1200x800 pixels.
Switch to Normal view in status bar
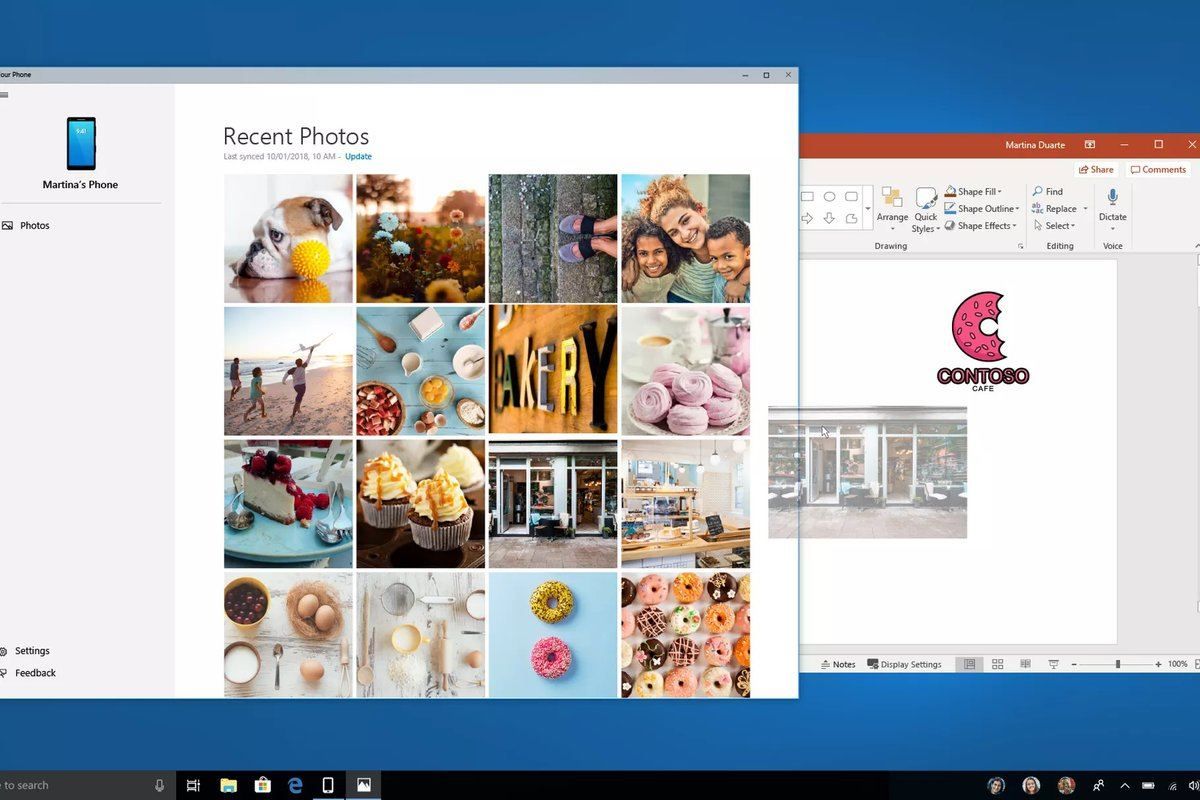(969, 664)
